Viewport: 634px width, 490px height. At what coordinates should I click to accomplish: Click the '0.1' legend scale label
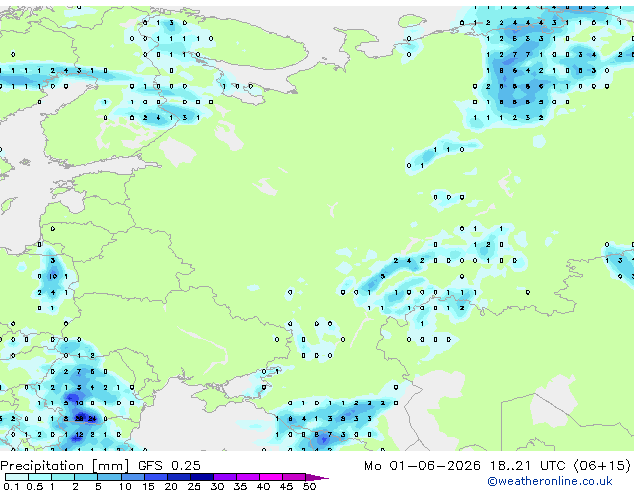coord(12,486)
